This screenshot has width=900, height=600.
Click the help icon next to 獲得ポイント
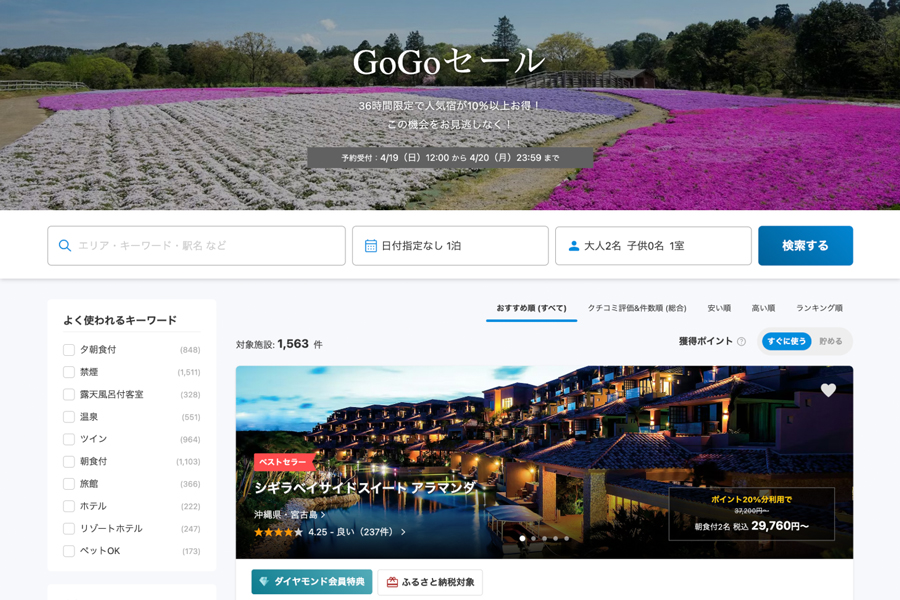(740, 341)
